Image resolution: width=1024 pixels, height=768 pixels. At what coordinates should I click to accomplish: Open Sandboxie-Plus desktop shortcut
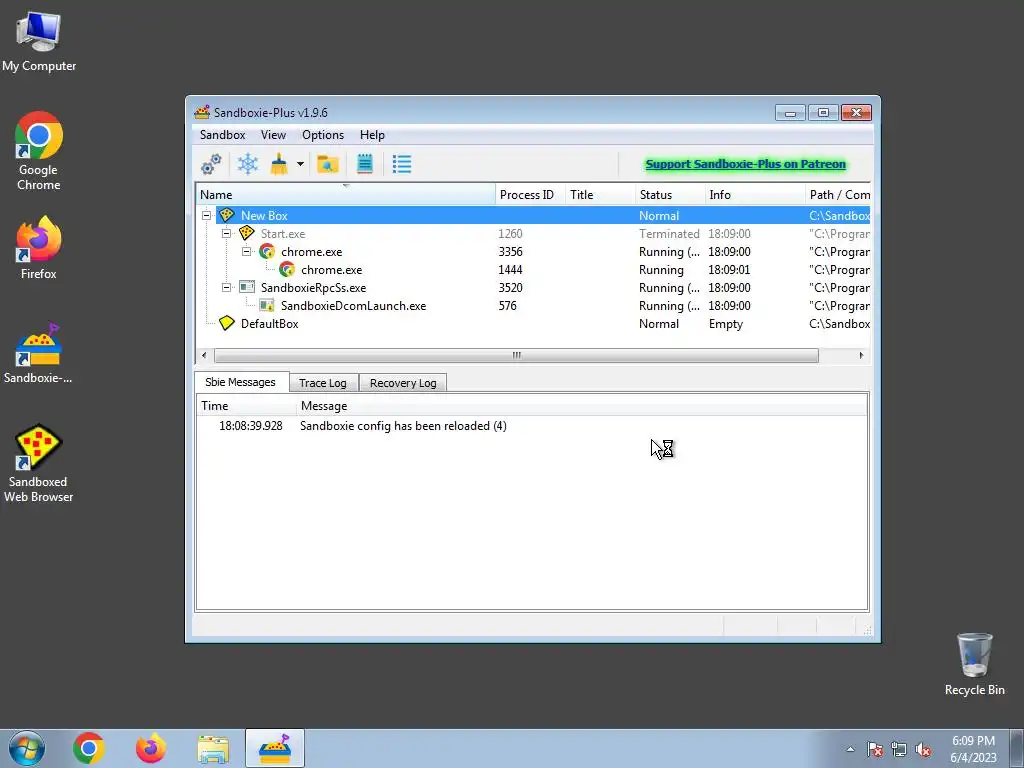(38, 353)
